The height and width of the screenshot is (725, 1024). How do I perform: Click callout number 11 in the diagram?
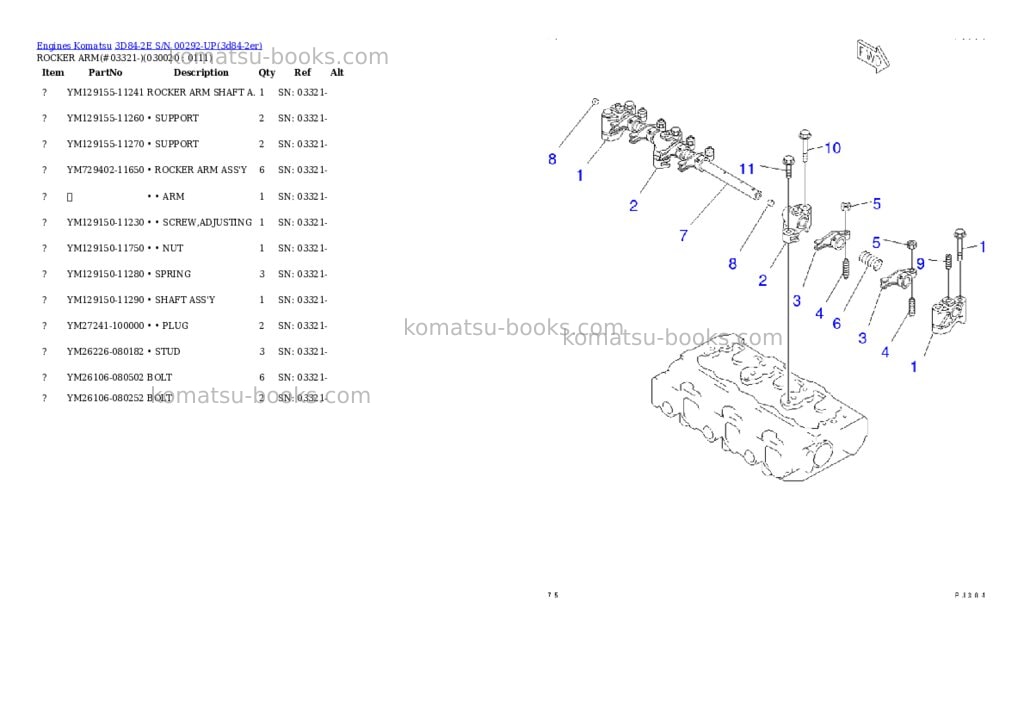(746, 169)
